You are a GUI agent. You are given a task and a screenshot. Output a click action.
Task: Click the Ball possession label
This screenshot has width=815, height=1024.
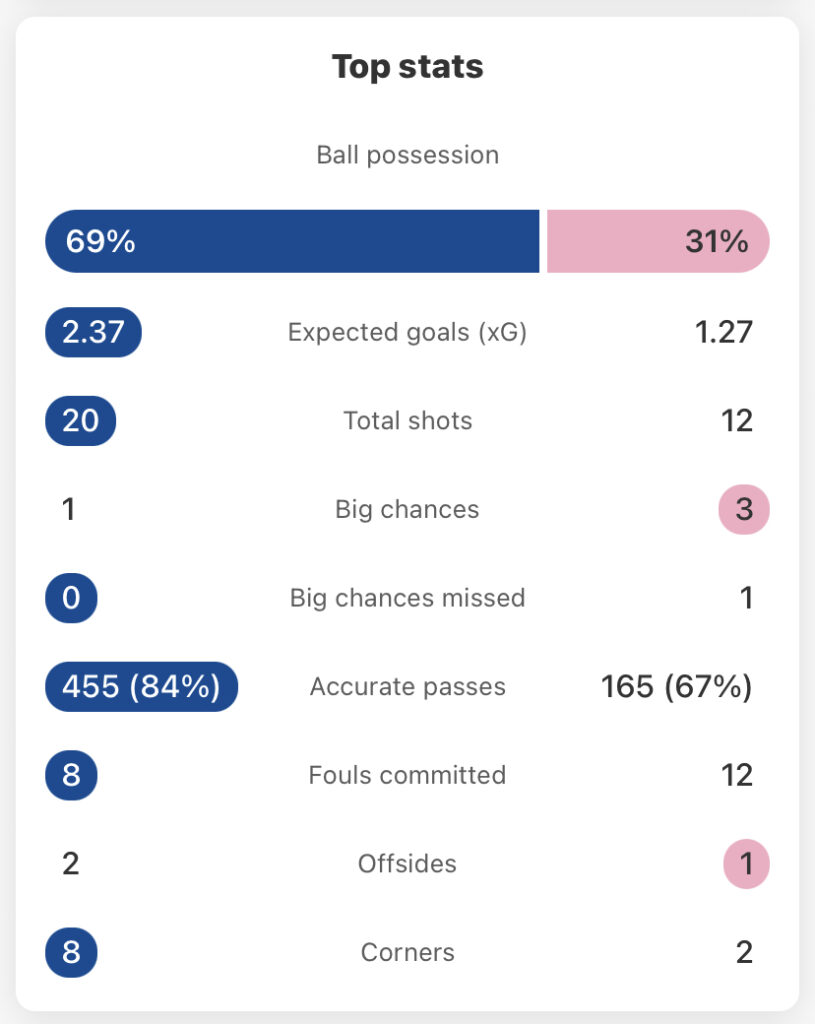pyautogui.click(x=408, y=155)
